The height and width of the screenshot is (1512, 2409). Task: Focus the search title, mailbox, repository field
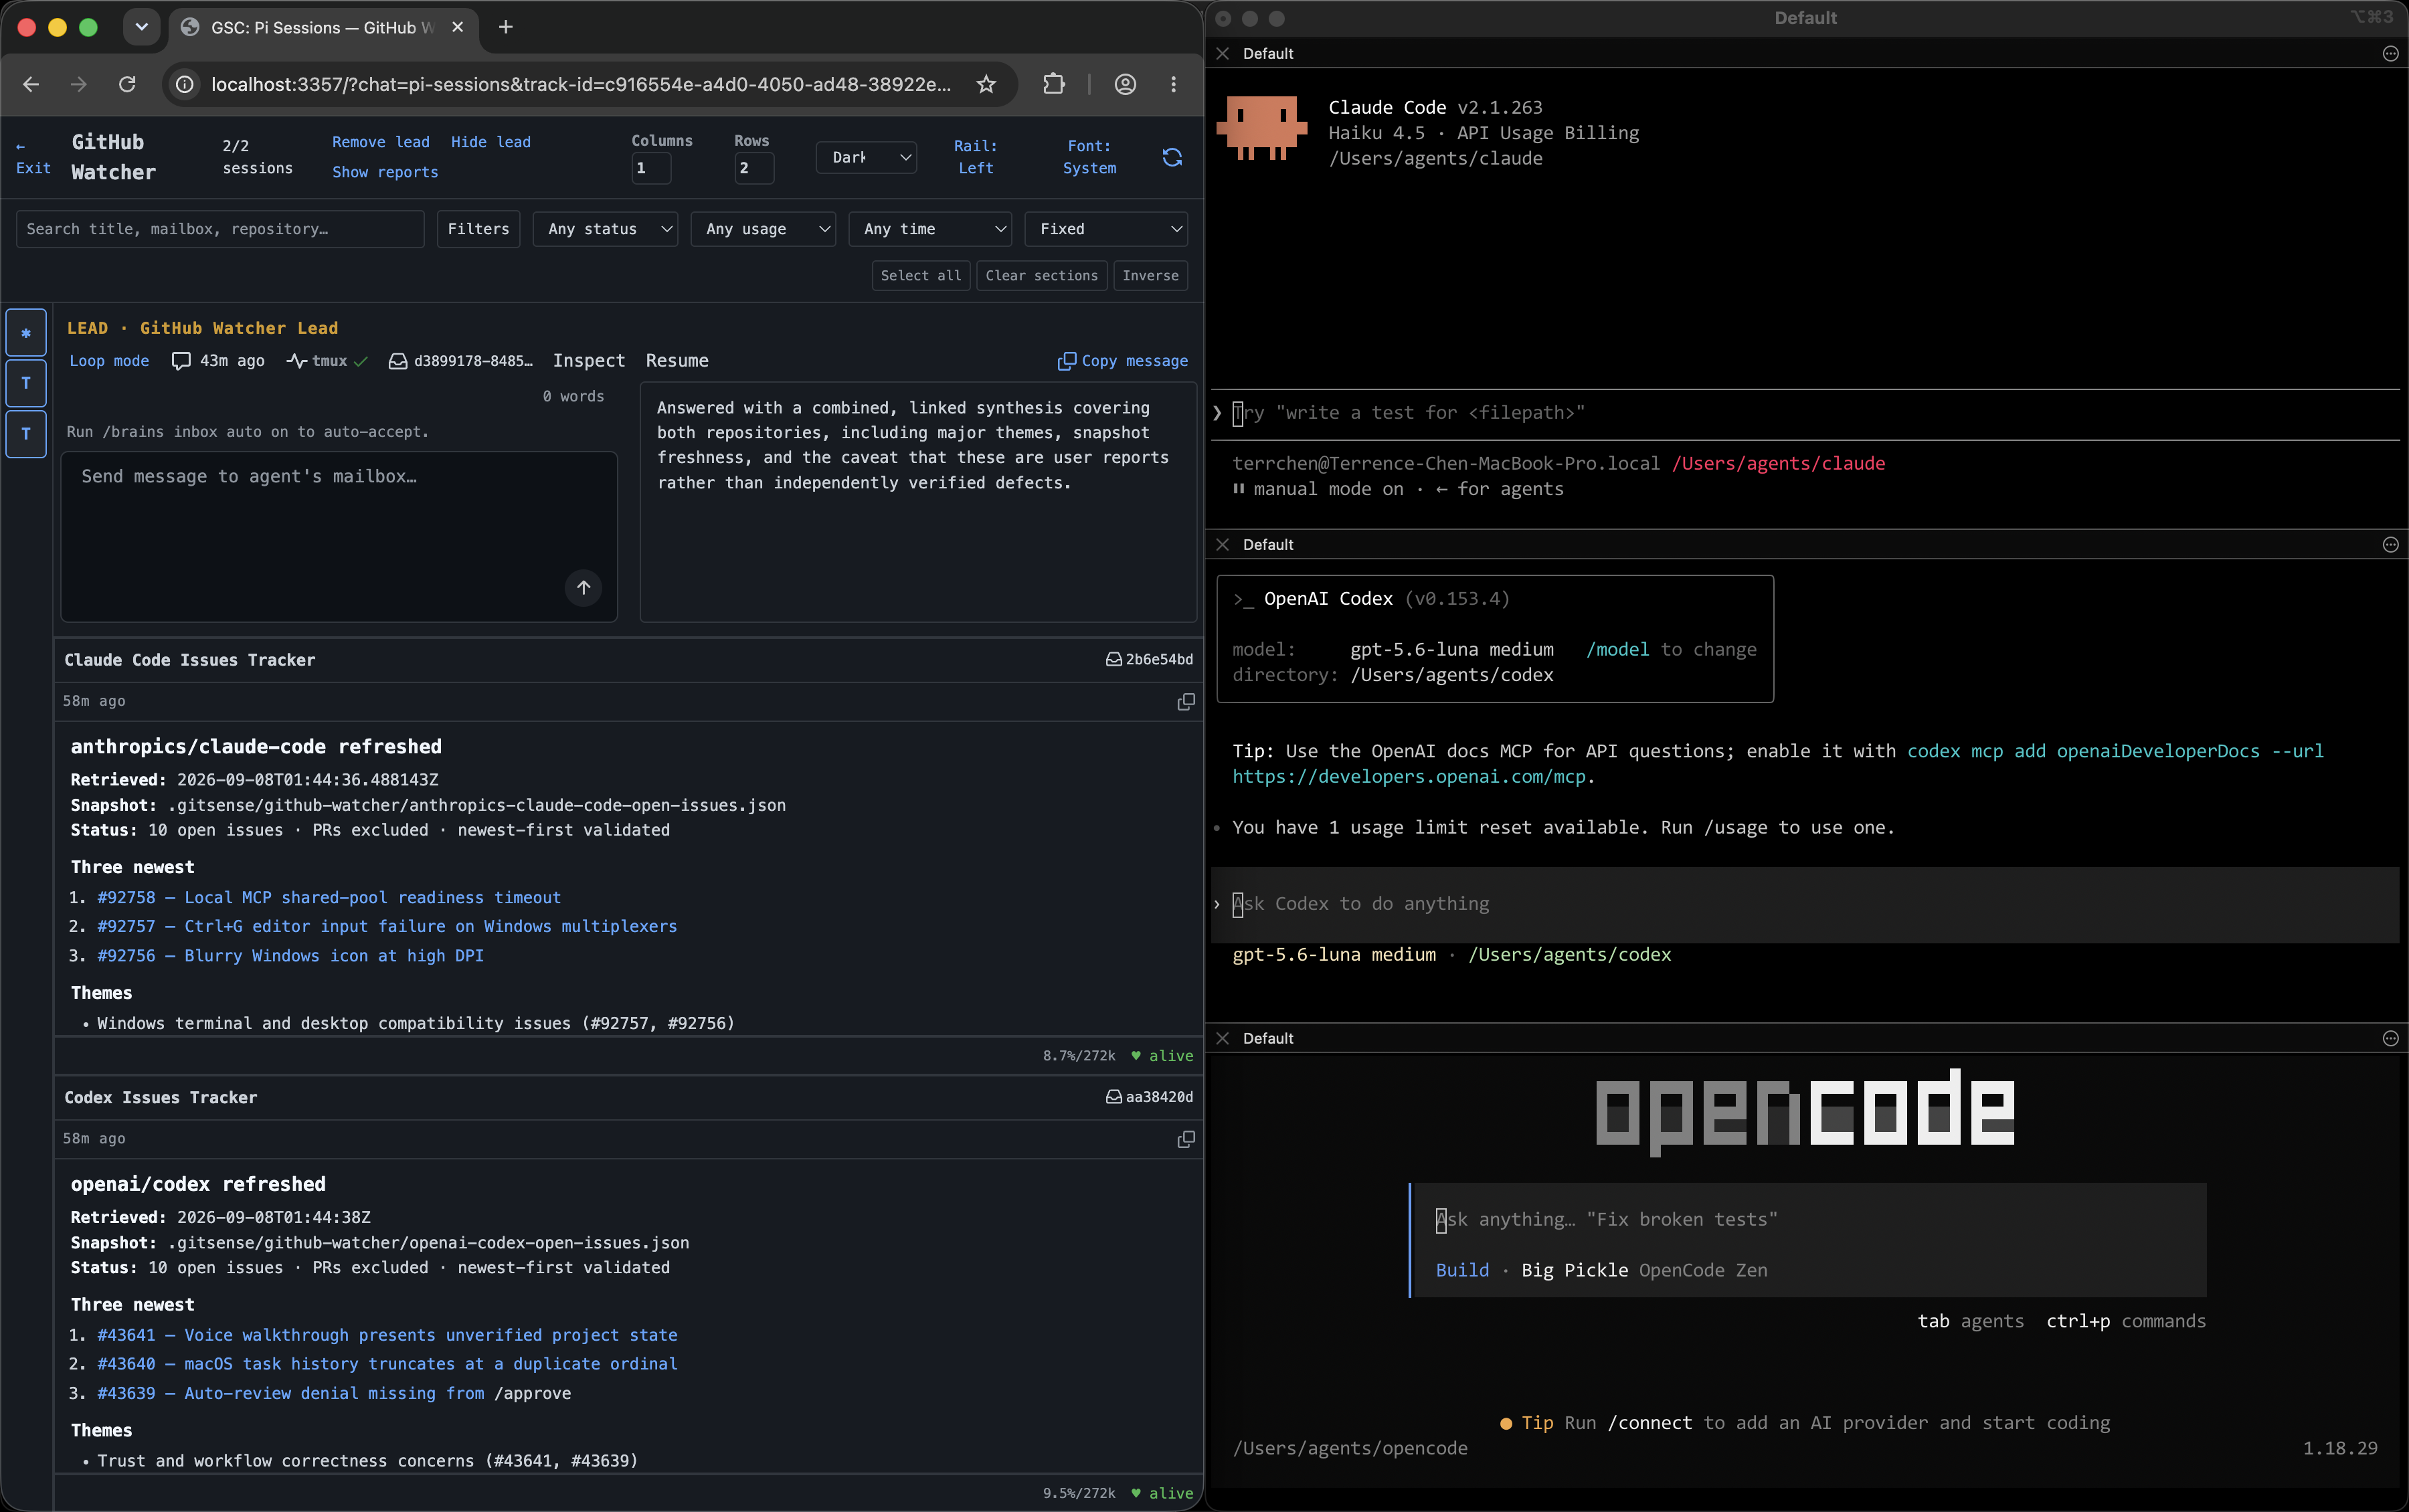220,229
